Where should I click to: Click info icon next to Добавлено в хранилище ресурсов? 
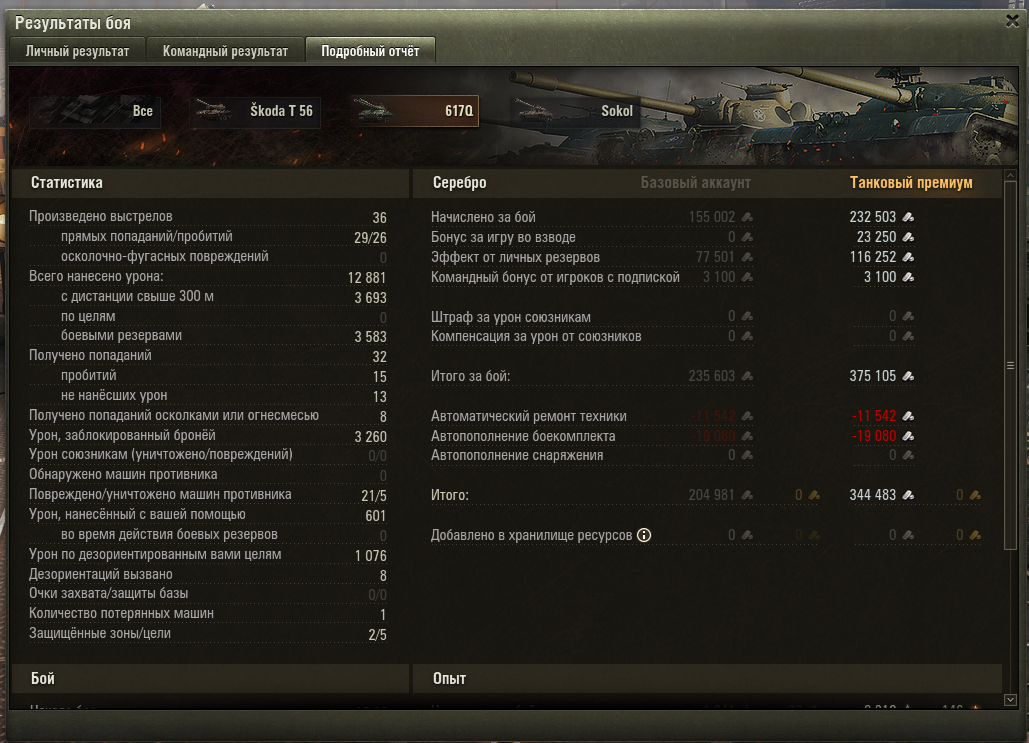coord(644,535)
